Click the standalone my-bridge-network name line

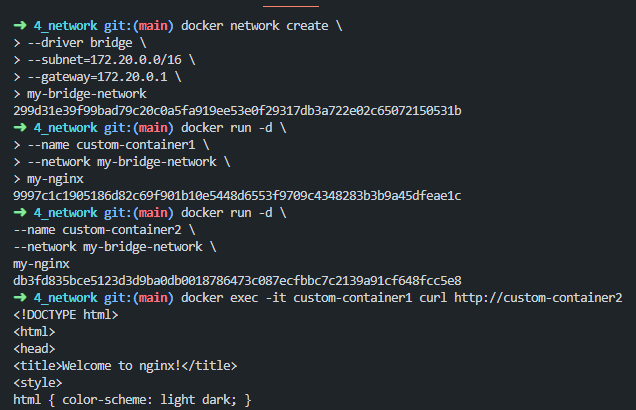[x=87, y=94]
